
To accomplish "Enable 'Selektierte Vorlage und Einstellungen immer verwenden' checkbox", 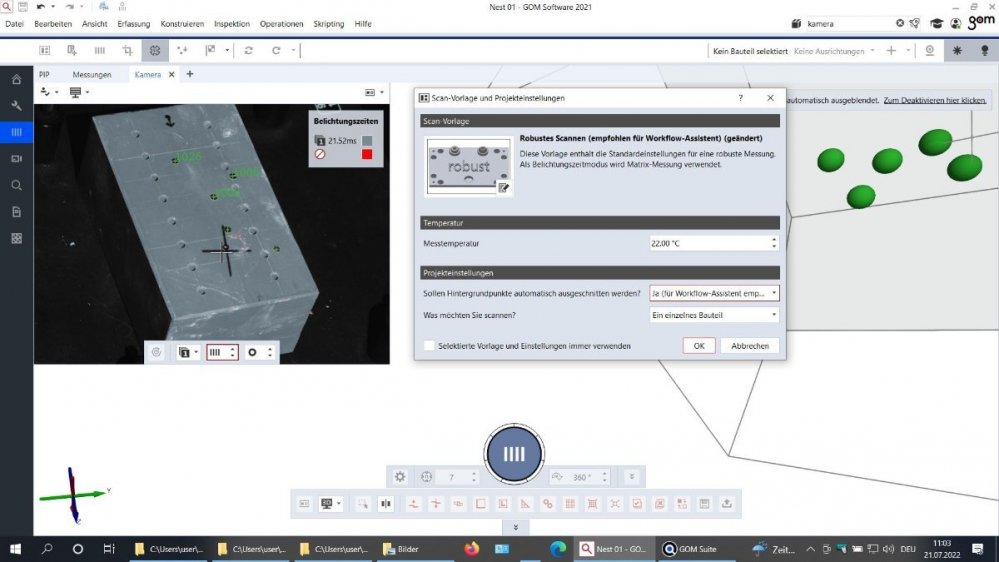I will click(x=429, y=346).
